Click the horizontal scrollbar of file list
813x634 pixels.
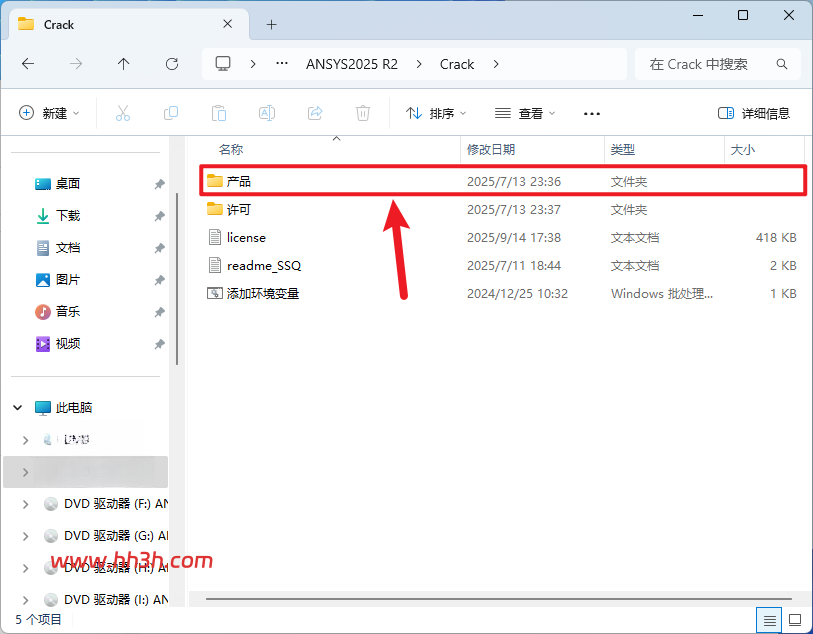click(x=498, y=599)
